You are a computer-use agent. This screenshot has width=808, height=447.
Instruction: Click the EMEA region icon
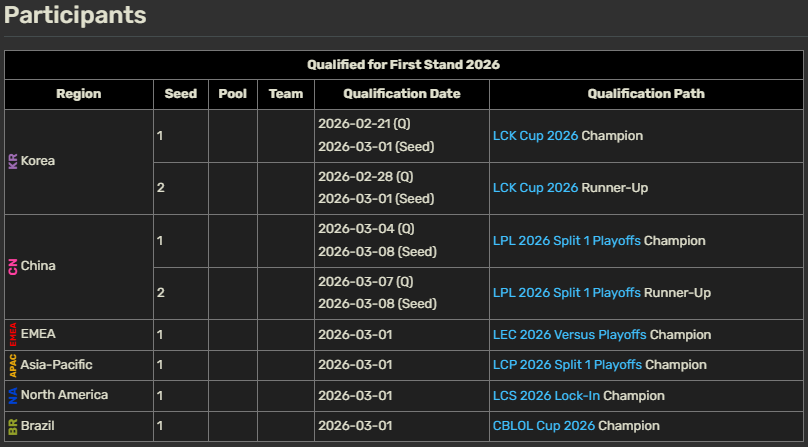pyautogui.click(x=13, y=335)
